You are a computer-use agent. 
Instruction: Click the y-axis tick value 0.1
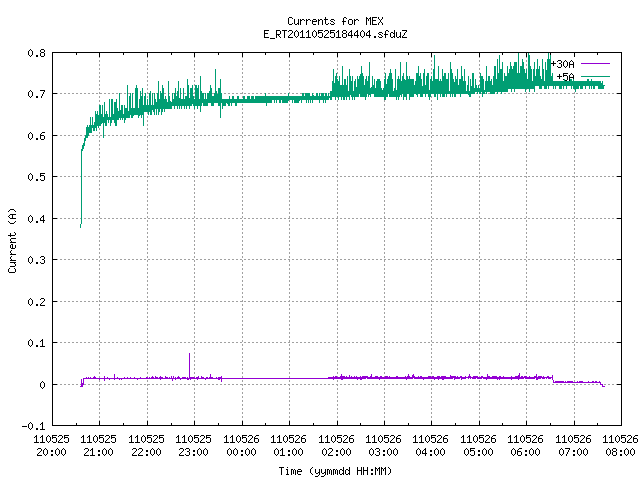(x=36, y=343)
